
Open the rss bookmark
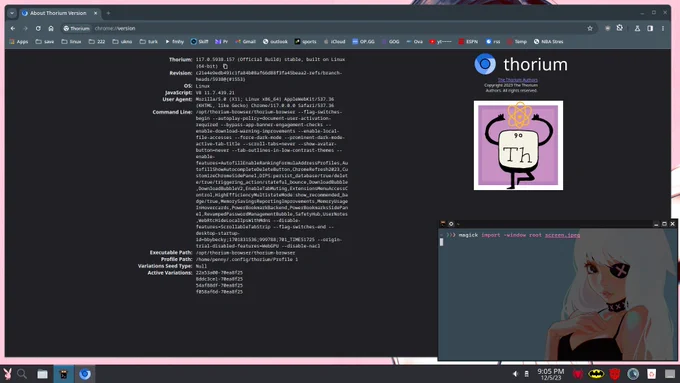click(x=493, y=42)
